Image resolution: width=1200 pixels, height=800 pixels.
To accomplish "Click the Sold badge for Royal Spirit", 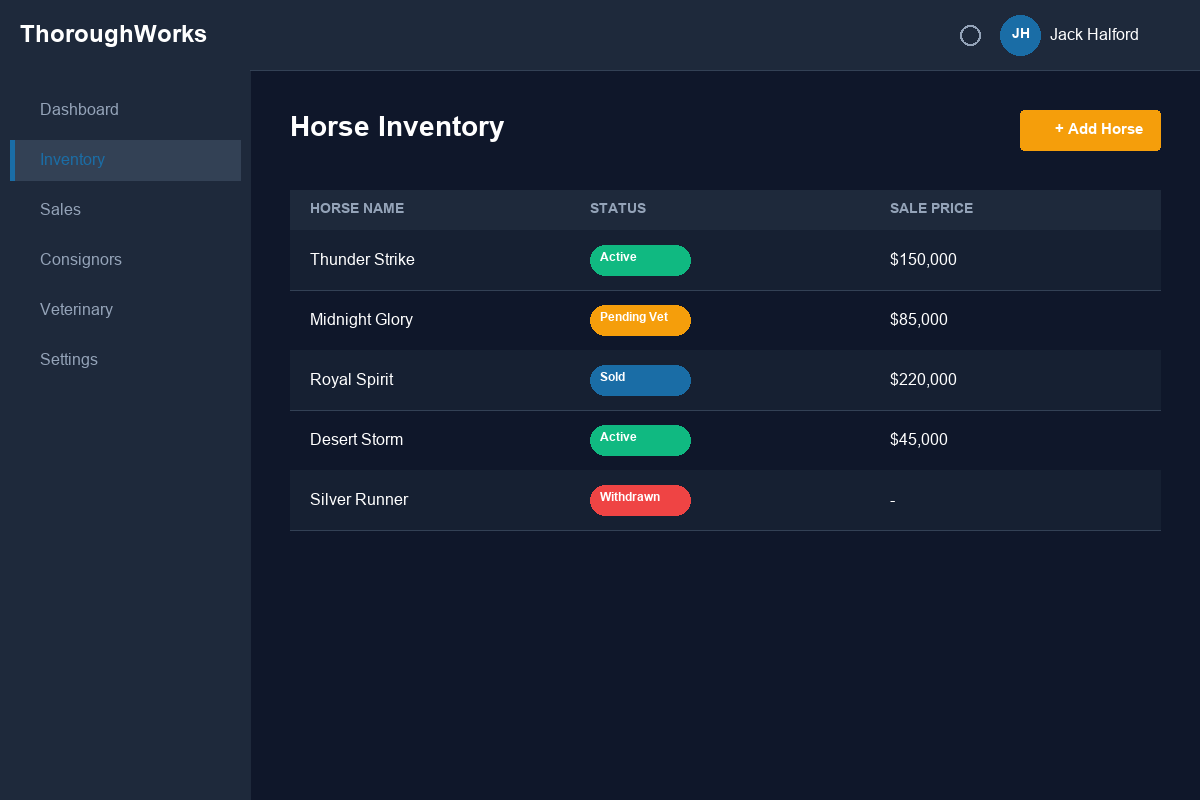I will click(640, 380).
